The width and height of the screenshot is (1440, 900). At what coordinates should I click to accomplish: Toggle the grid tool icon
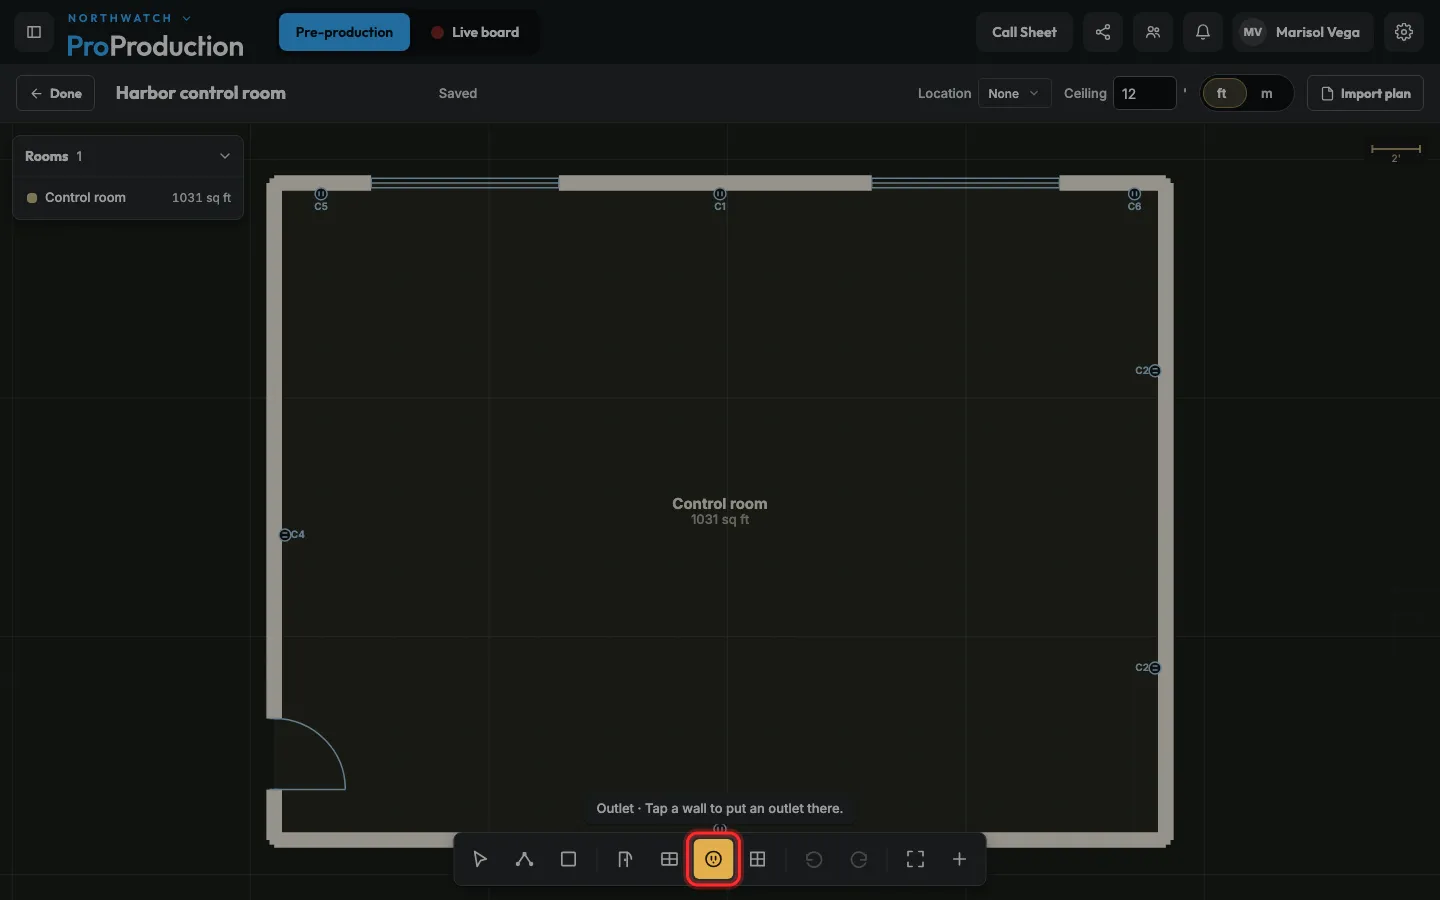click(757, 859)
